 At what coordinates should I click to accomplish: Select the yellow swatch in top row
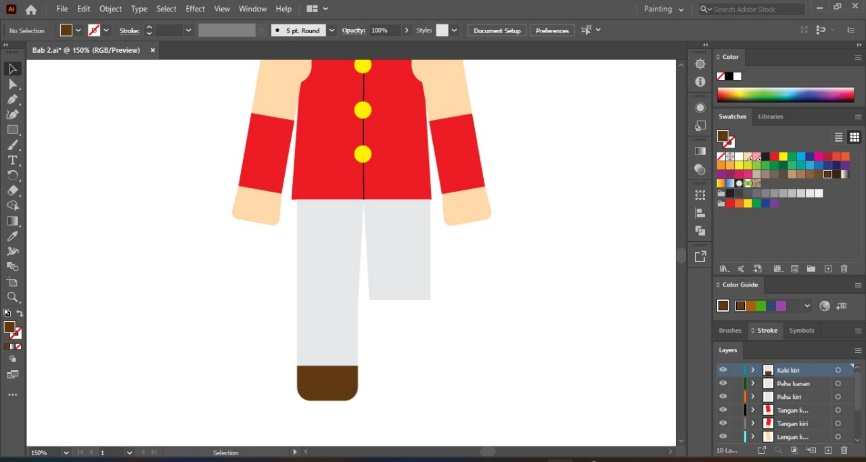pos(783,156)
